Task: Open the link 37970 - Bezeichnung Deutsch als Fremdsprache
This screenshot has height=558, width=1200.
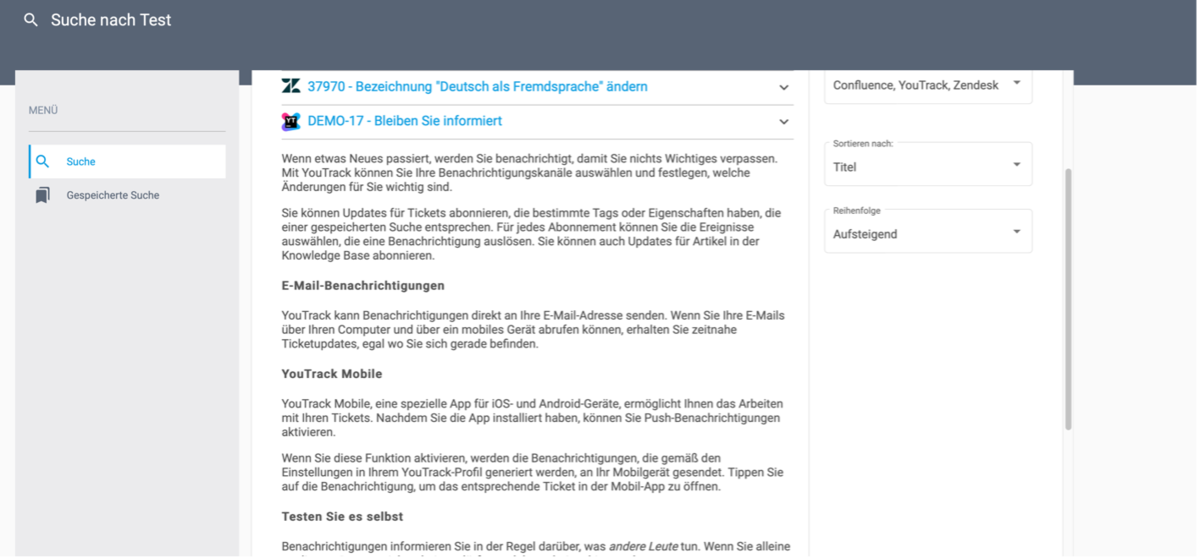Action: [477, 87]
